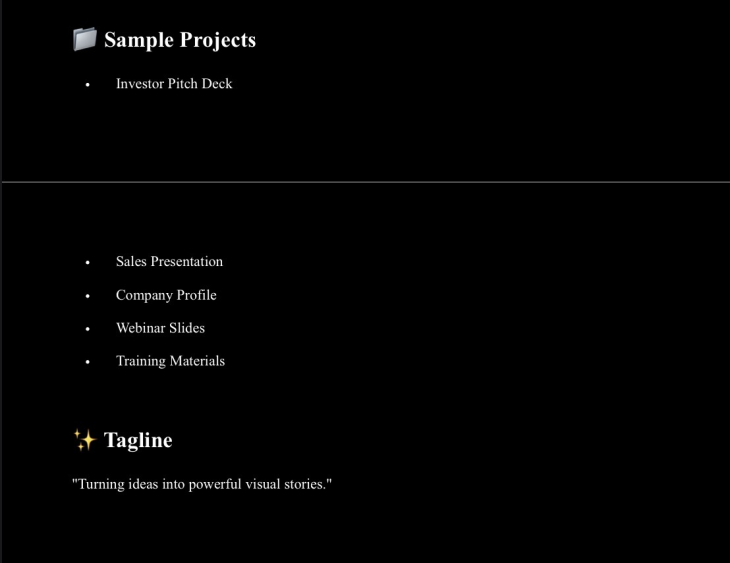The width and height of the screenshot is (730, 563).
Task: Select the "Investor Pitch Deck" list item
Action: [x=174, y=84]
